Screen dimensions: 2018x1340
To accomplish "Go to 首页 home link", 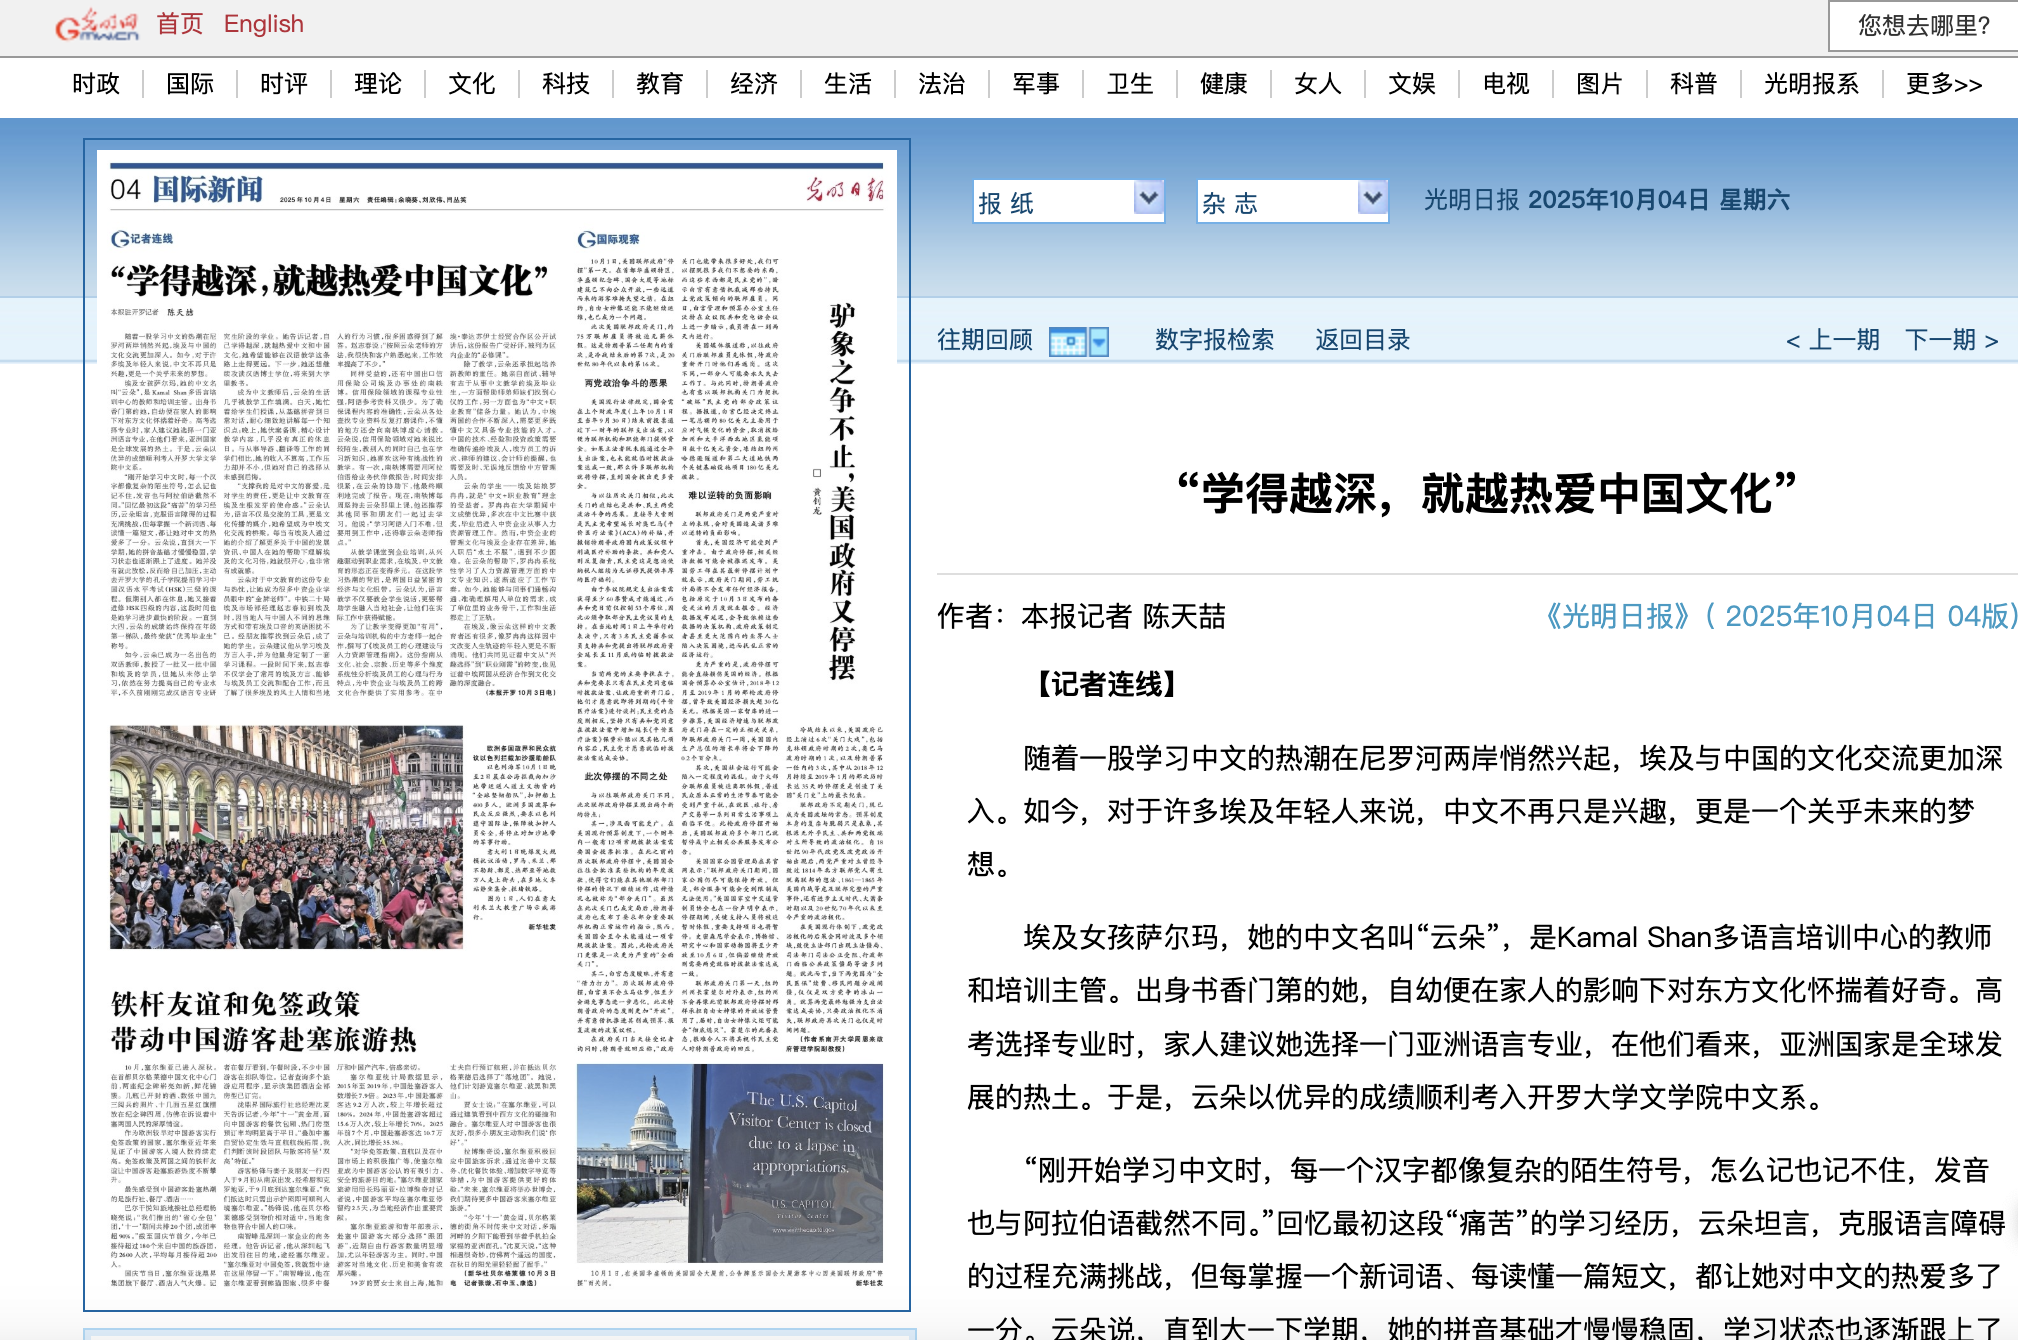I will pos(180,24).
